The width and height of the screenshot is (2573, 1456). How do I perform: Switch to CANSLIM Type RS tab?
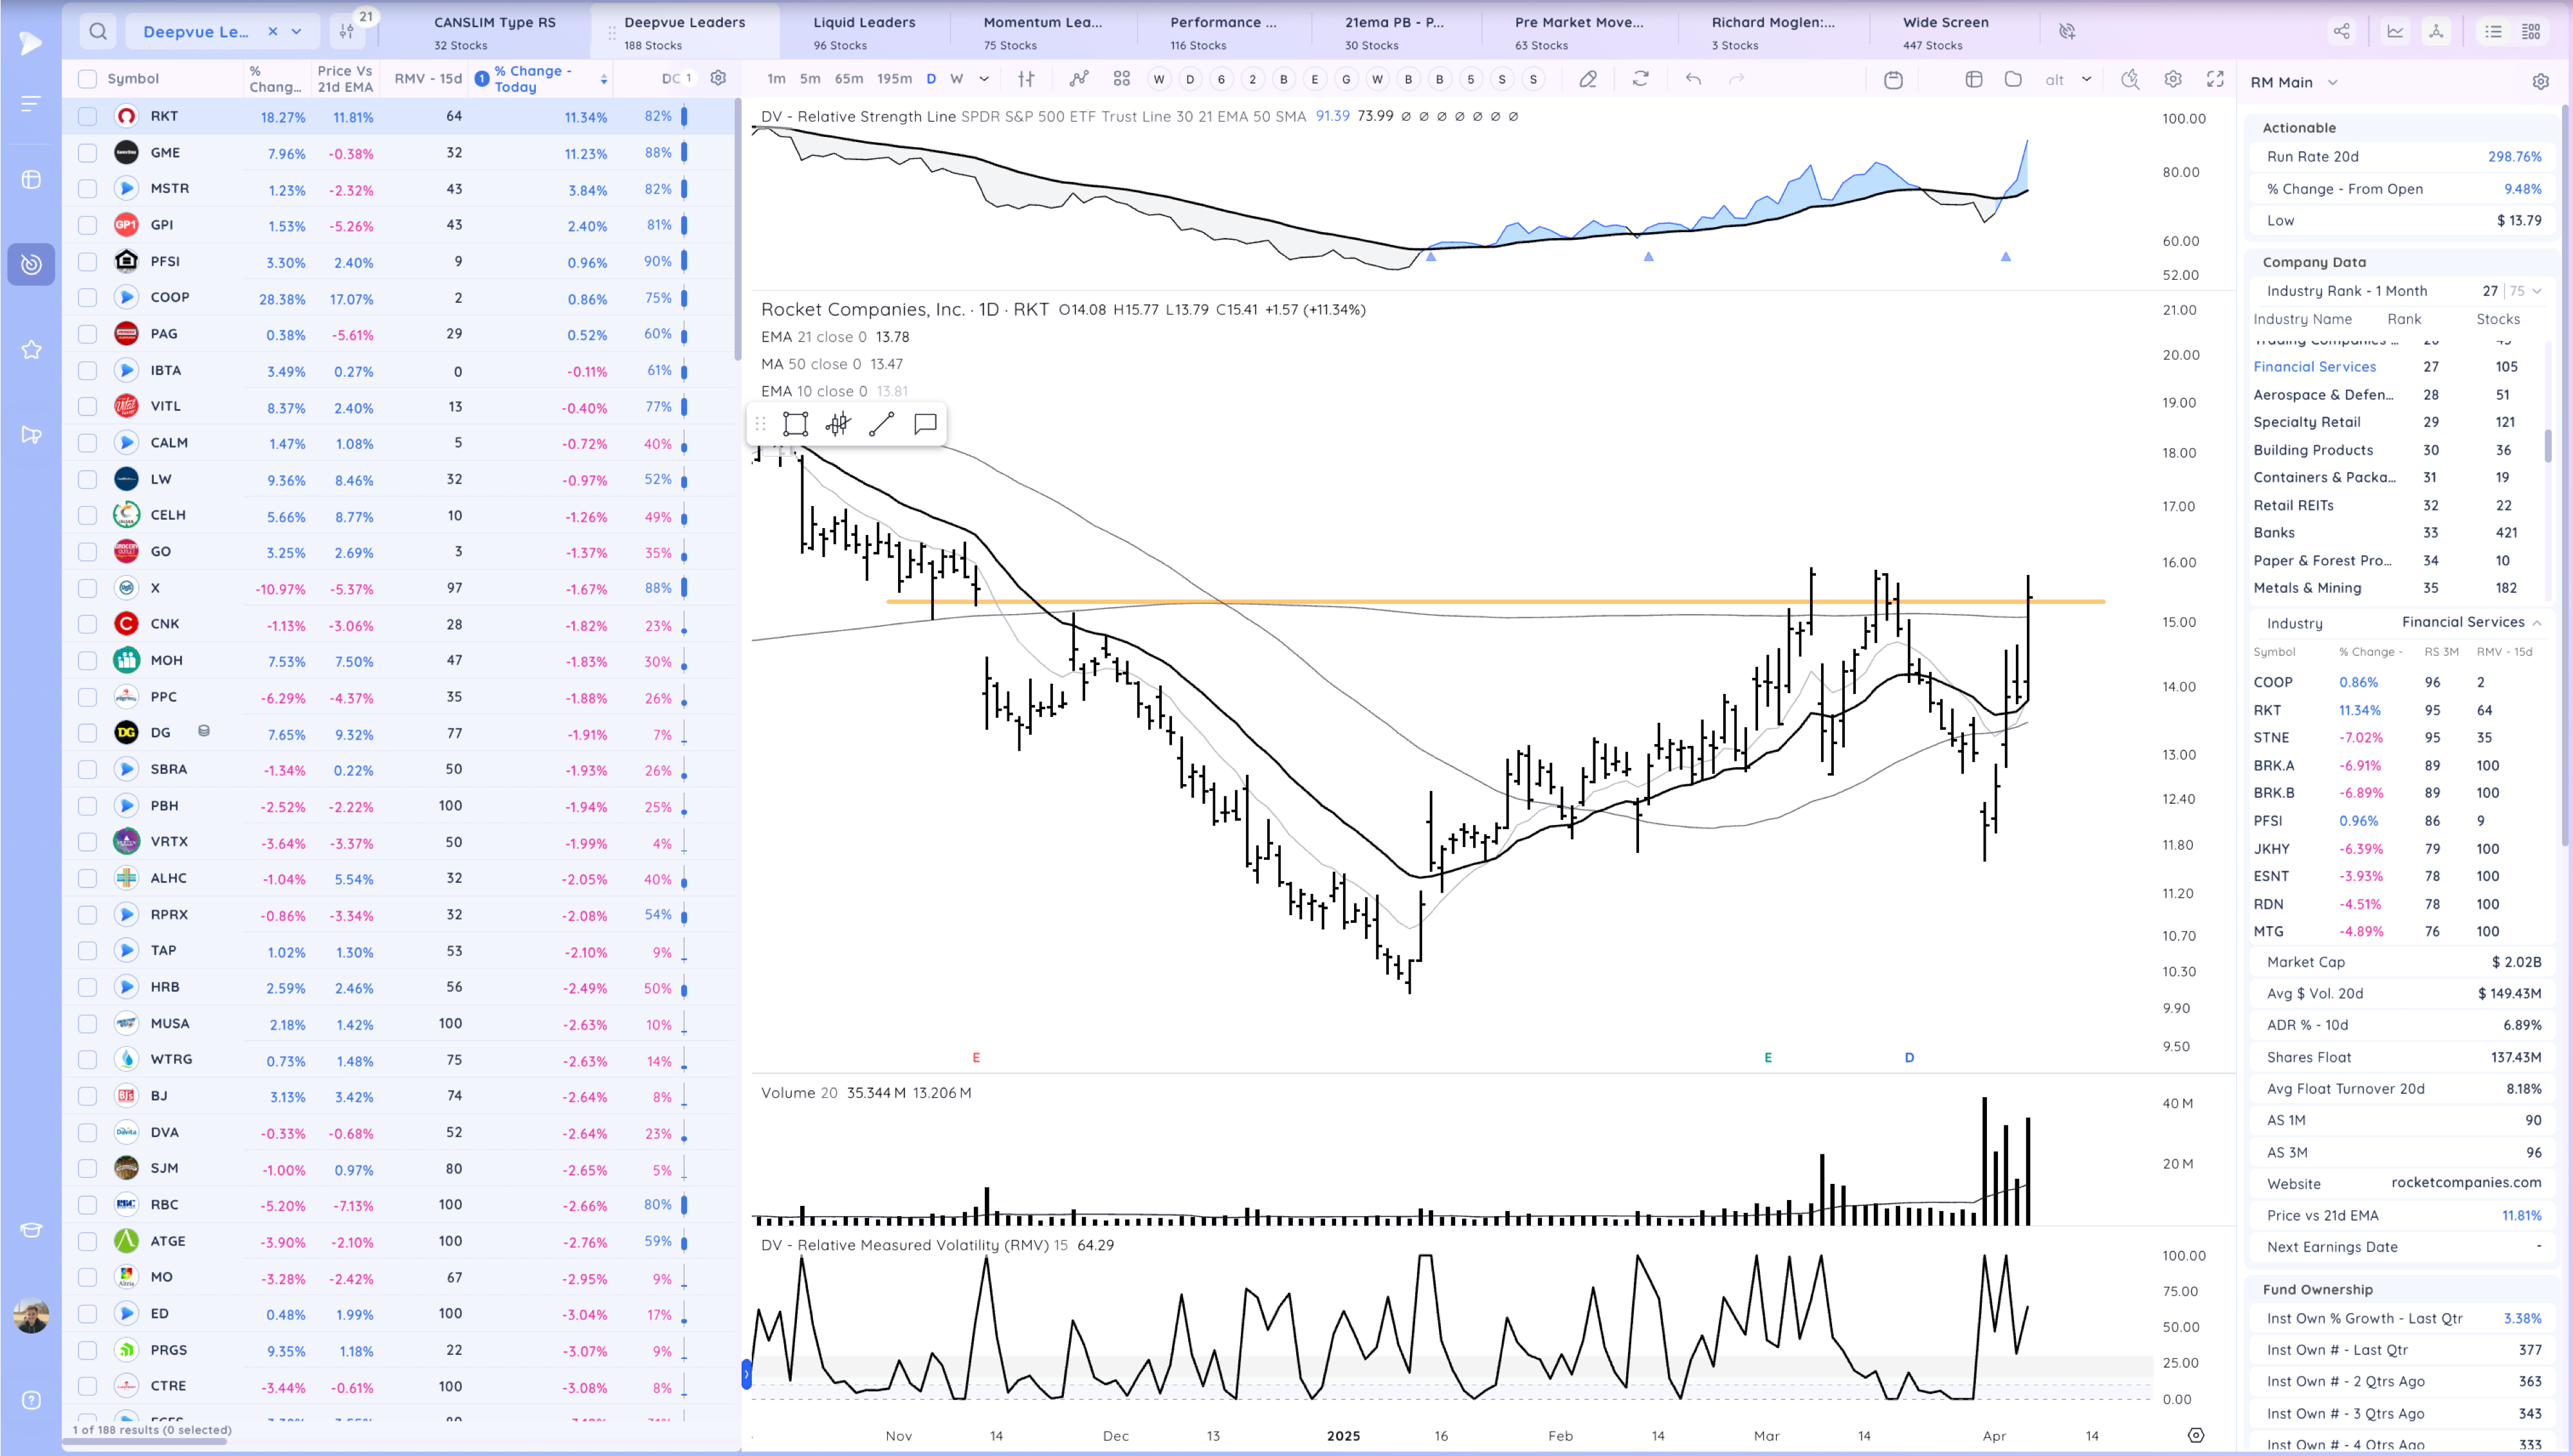click(494, 32)
